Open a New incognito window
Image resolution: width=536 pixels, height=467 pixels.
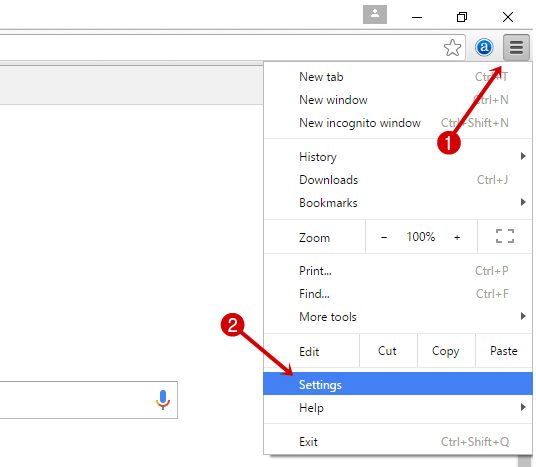tap(398, 123)
